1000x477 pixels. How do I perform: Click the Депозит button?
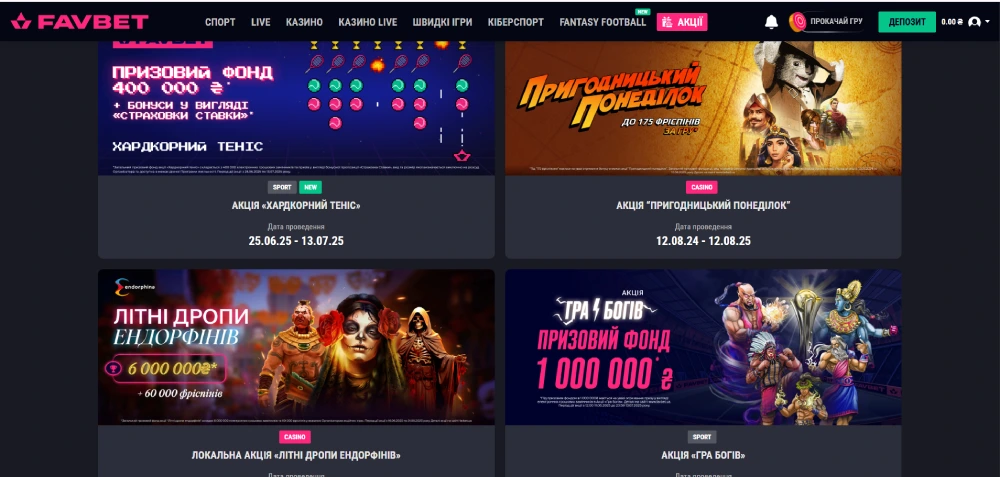pos(907,22)
